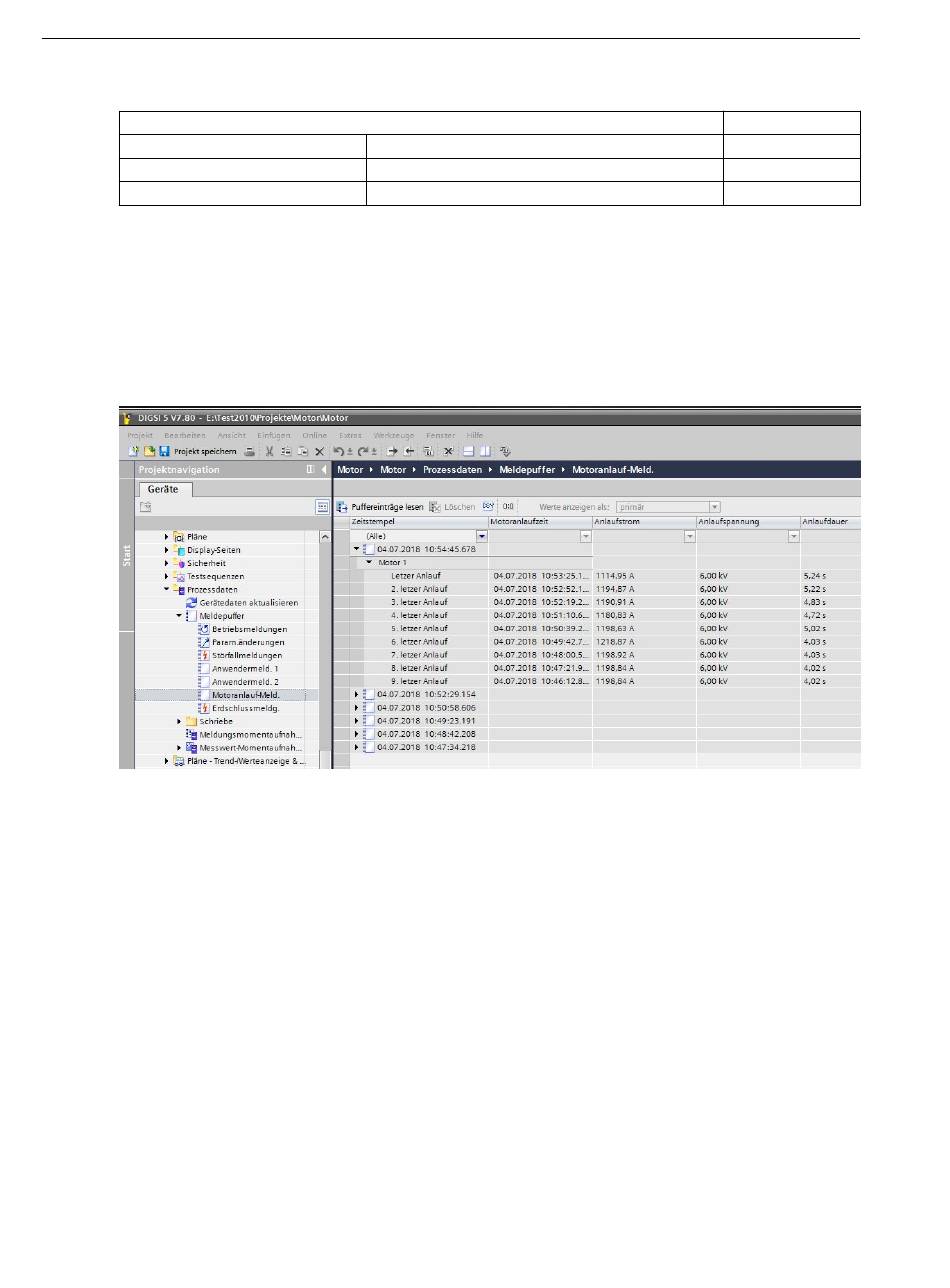Click the copy icon in the toolbar
Image resolution: width=950 pixels, height=1288 pixels.
click(286, 451)
